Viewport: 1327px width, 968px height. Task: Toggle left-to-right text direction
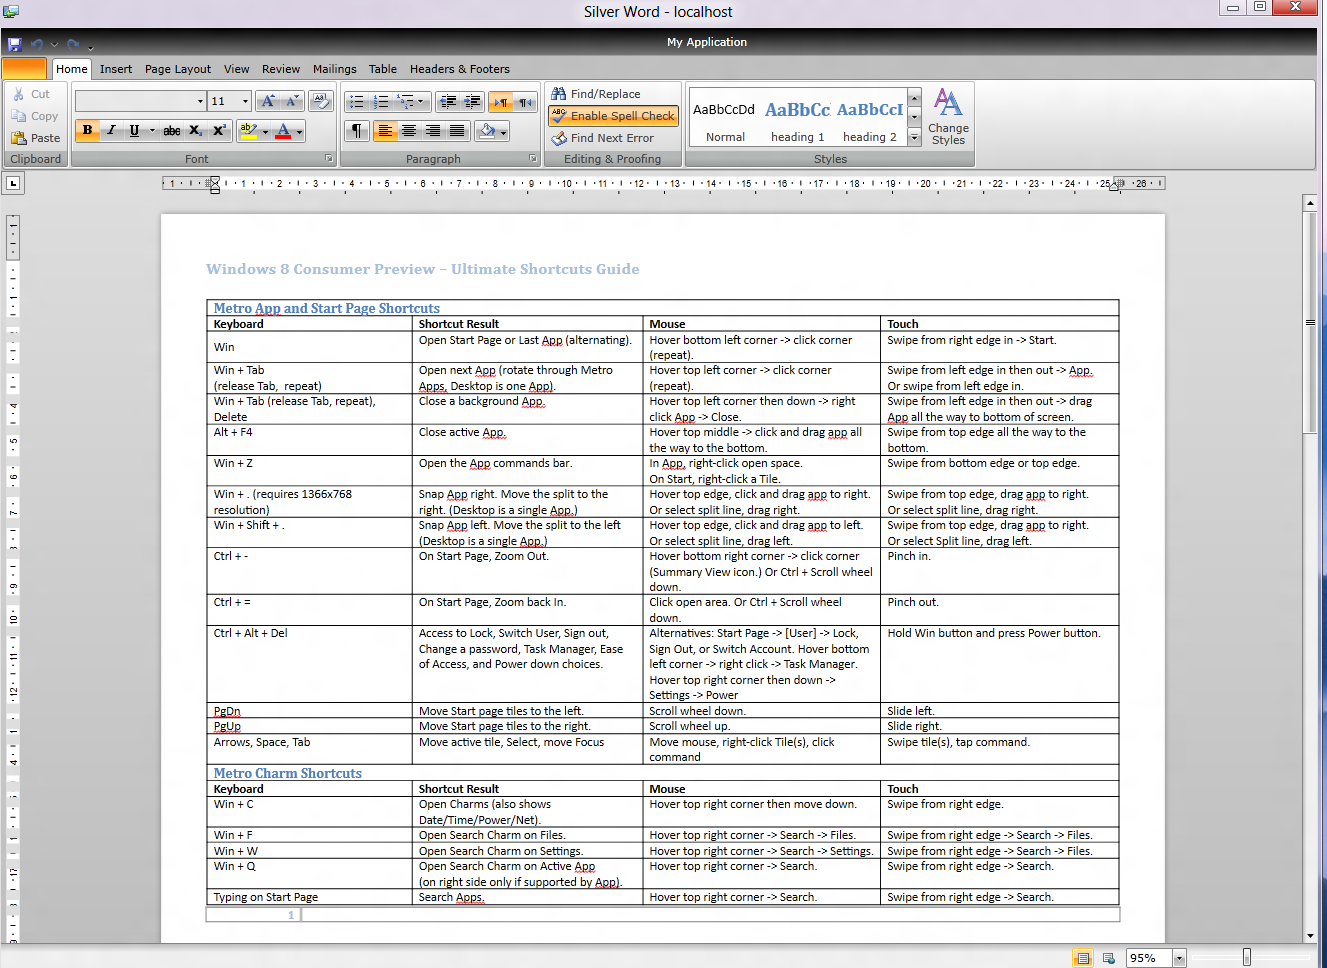tap(501, 102)
